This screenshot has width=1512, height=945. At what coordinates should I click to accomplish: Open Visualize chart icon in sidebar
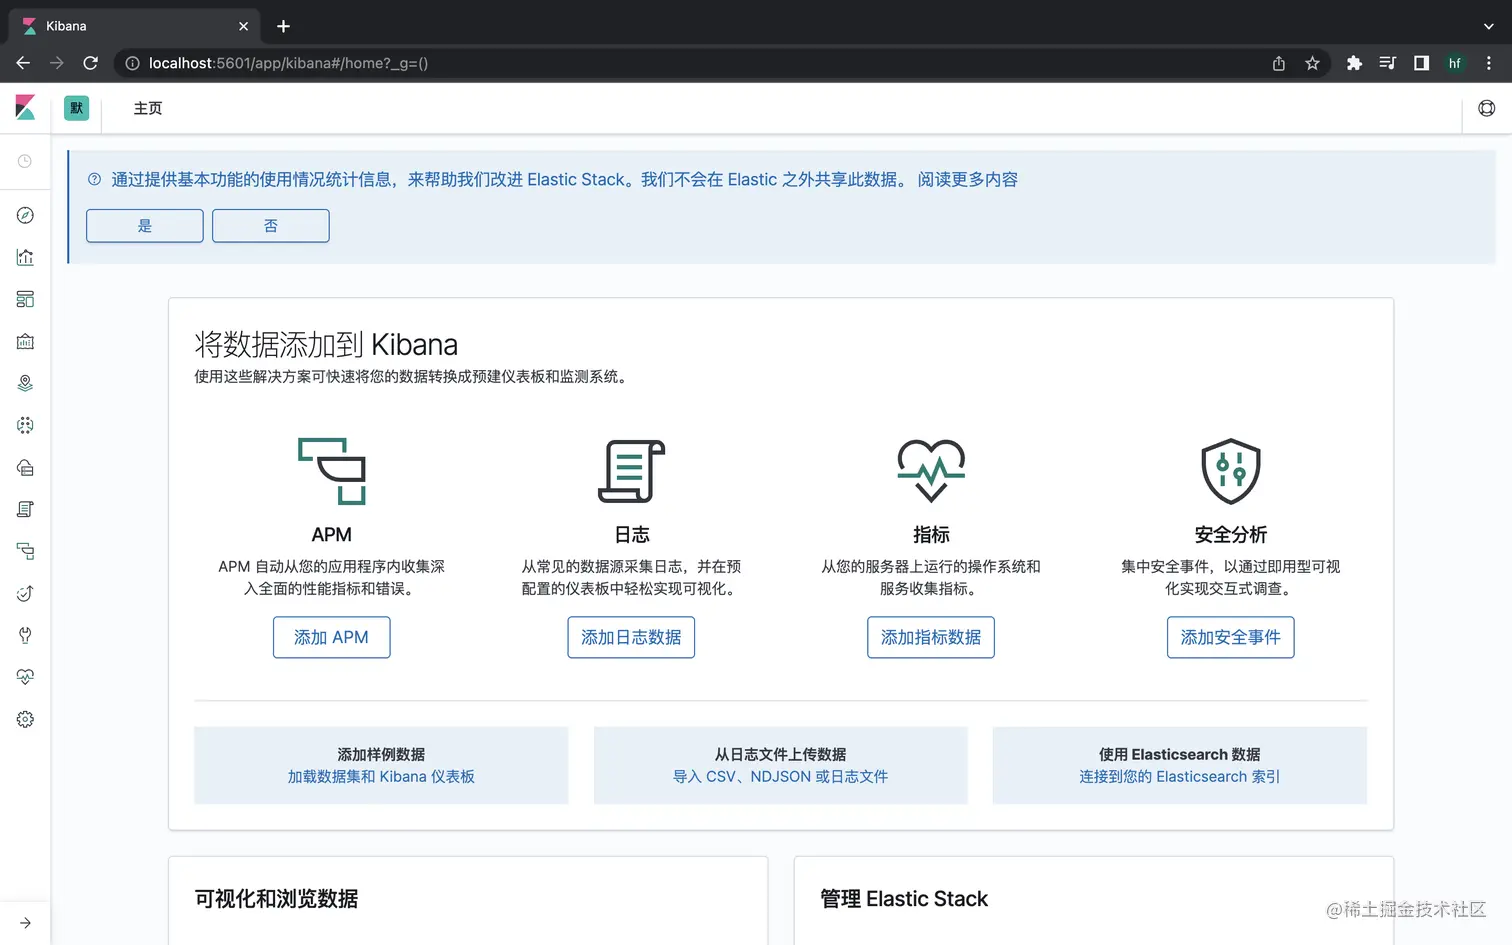[x=25, y=258]
